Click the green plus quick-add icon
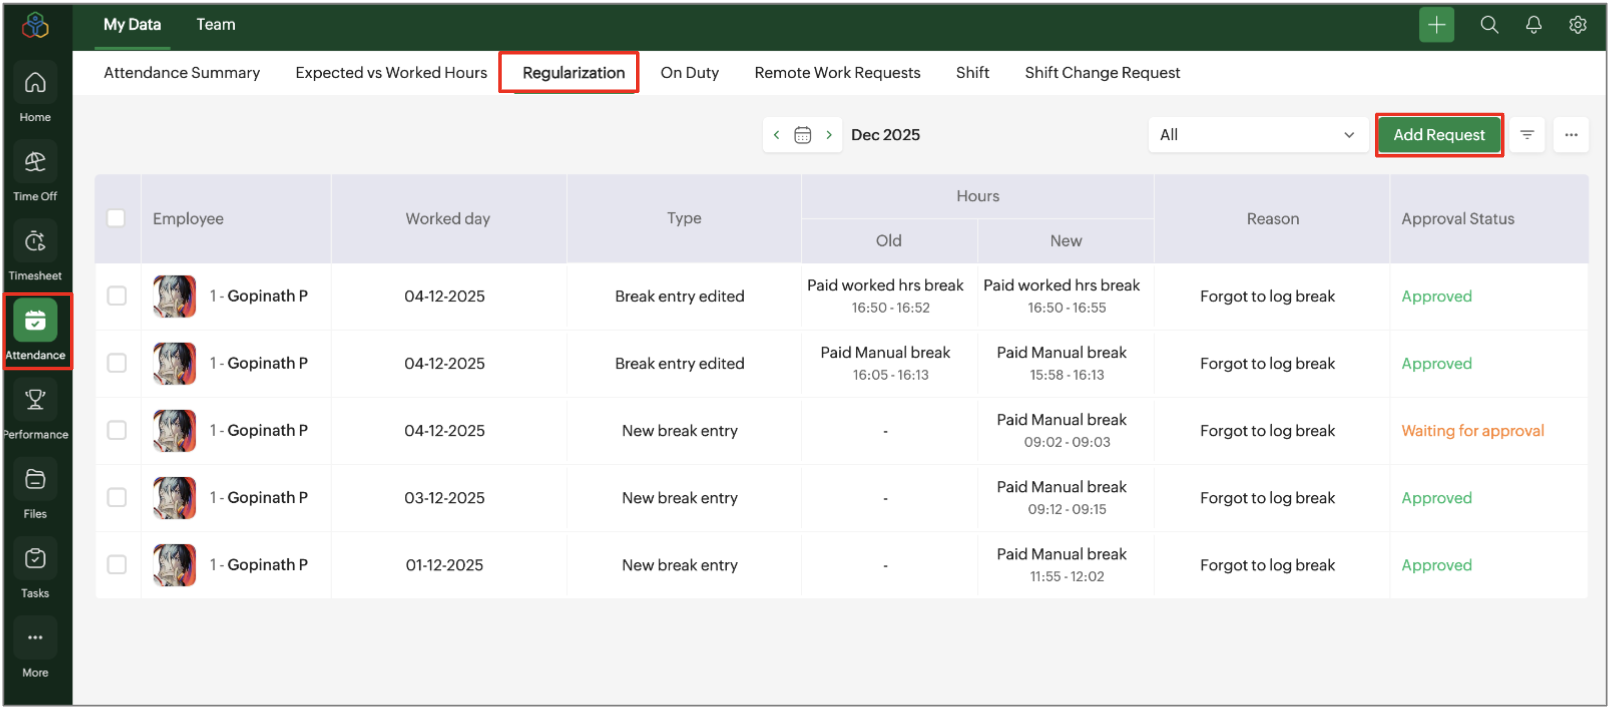The image size is (1612, 710). point(1436,25)
